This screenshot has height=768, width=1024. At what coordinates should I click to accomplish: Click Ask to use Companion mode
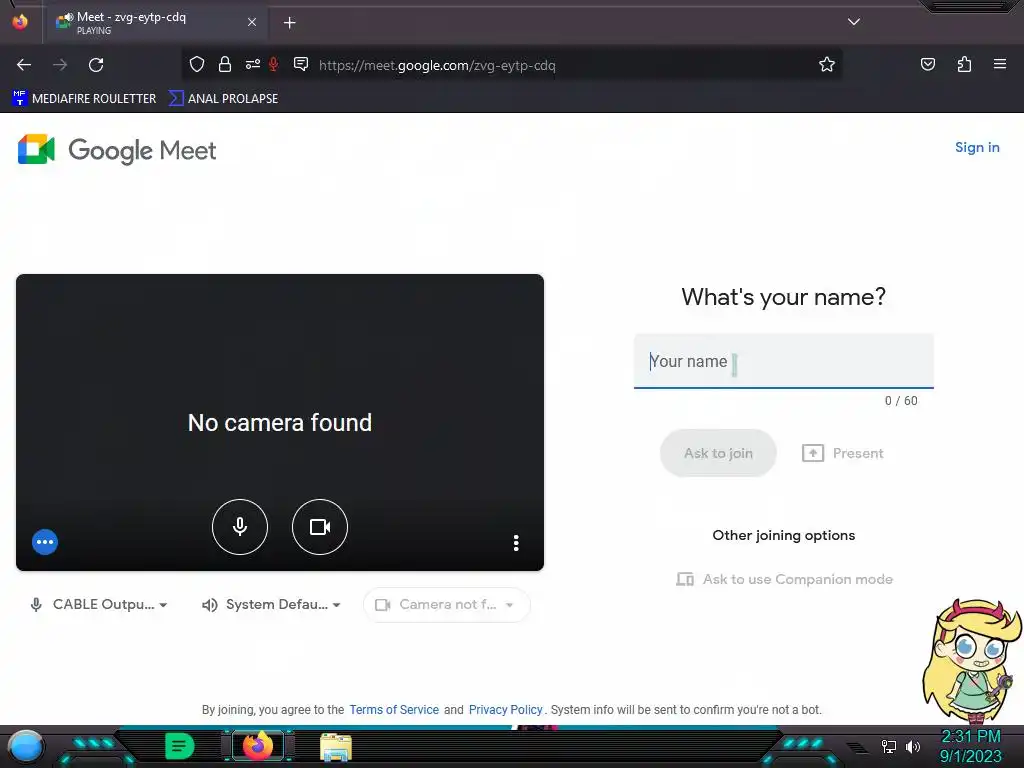[x=784, y=579]
